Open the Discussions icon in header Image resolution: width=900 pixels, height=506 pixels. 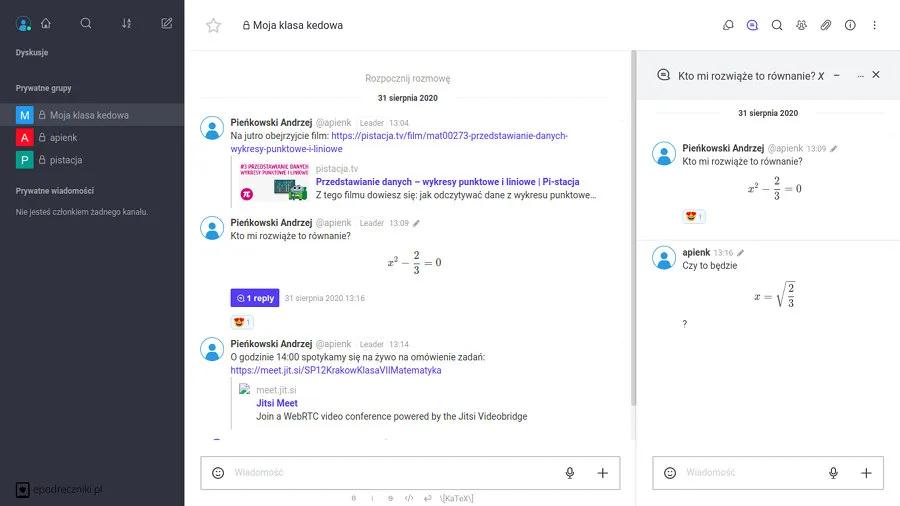(728, 26)
